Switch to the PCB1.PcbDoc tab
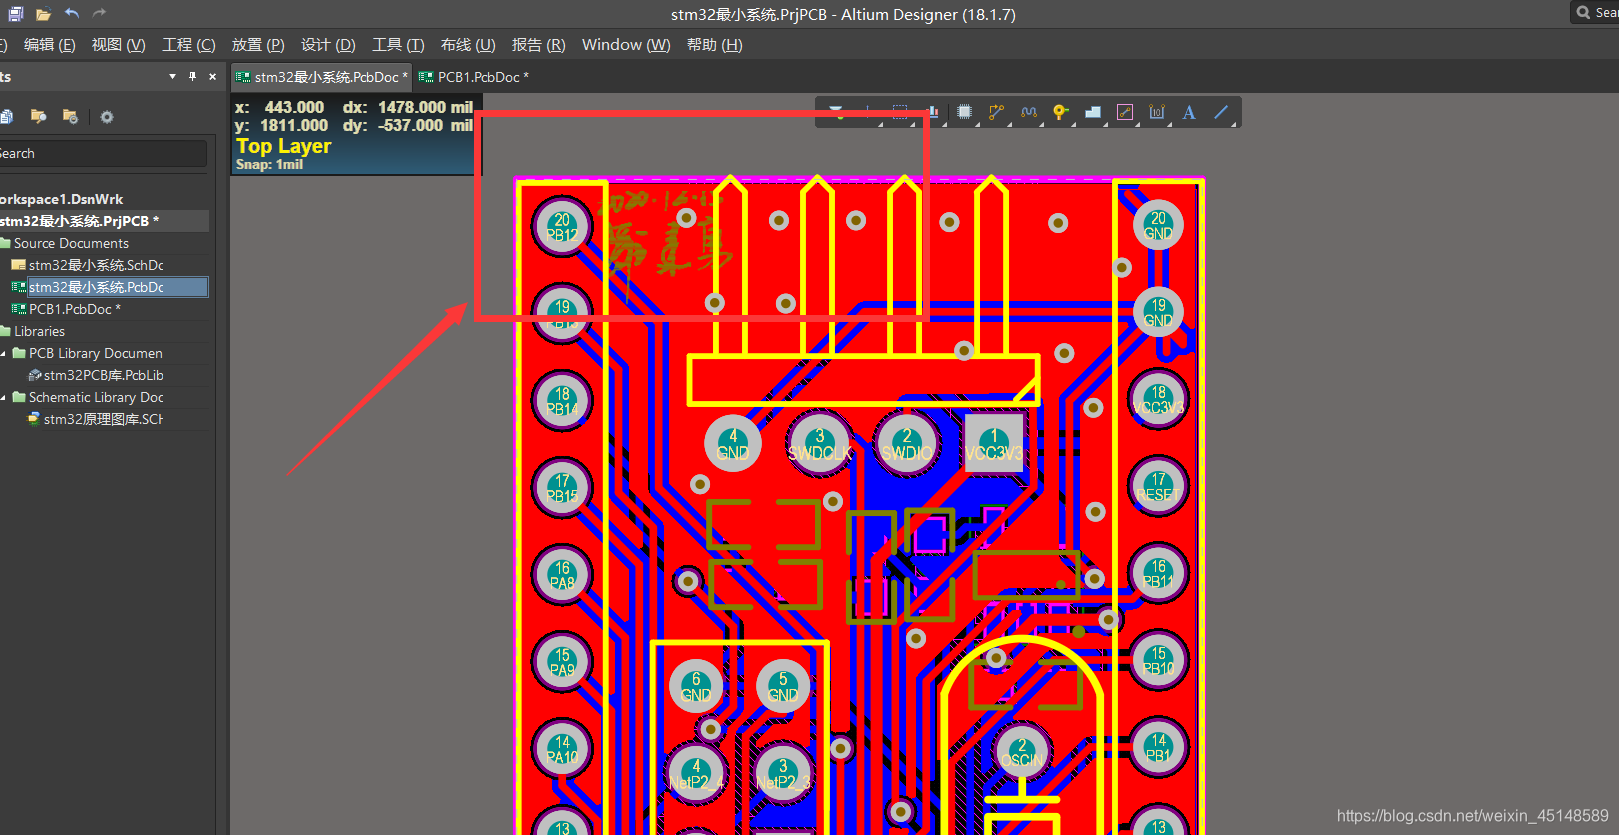Viewport: 1619px width, 835px height. pos(476,77)
